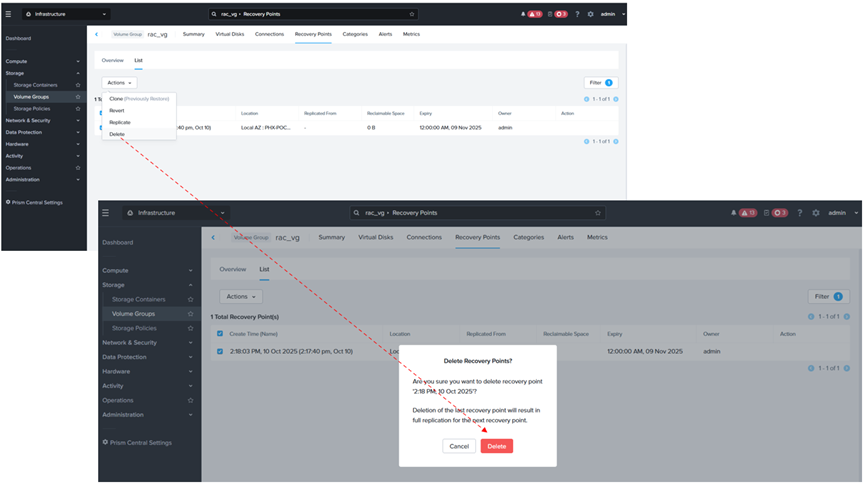
Task: Open the hamburger menu in the upper window
Action: (x=8, y=14)
